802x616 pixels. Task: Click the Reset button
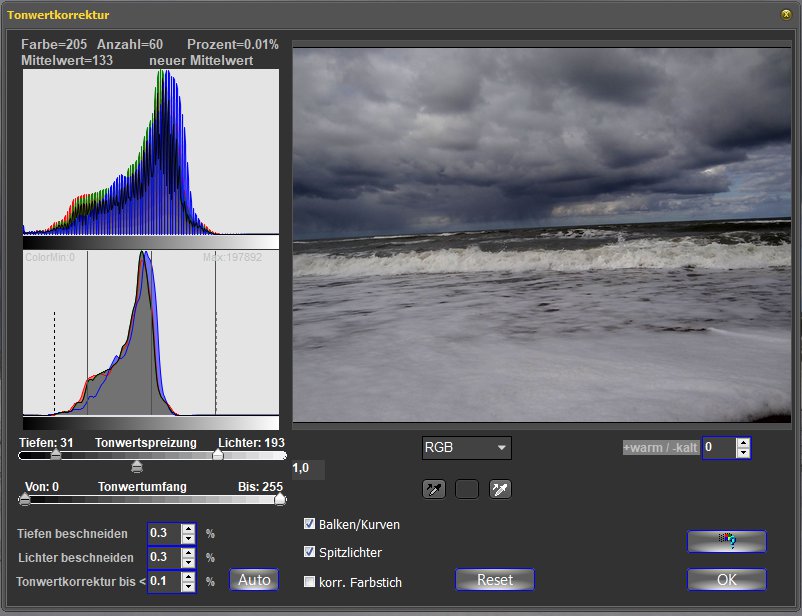pyautogui.click(x=494, y=580)
